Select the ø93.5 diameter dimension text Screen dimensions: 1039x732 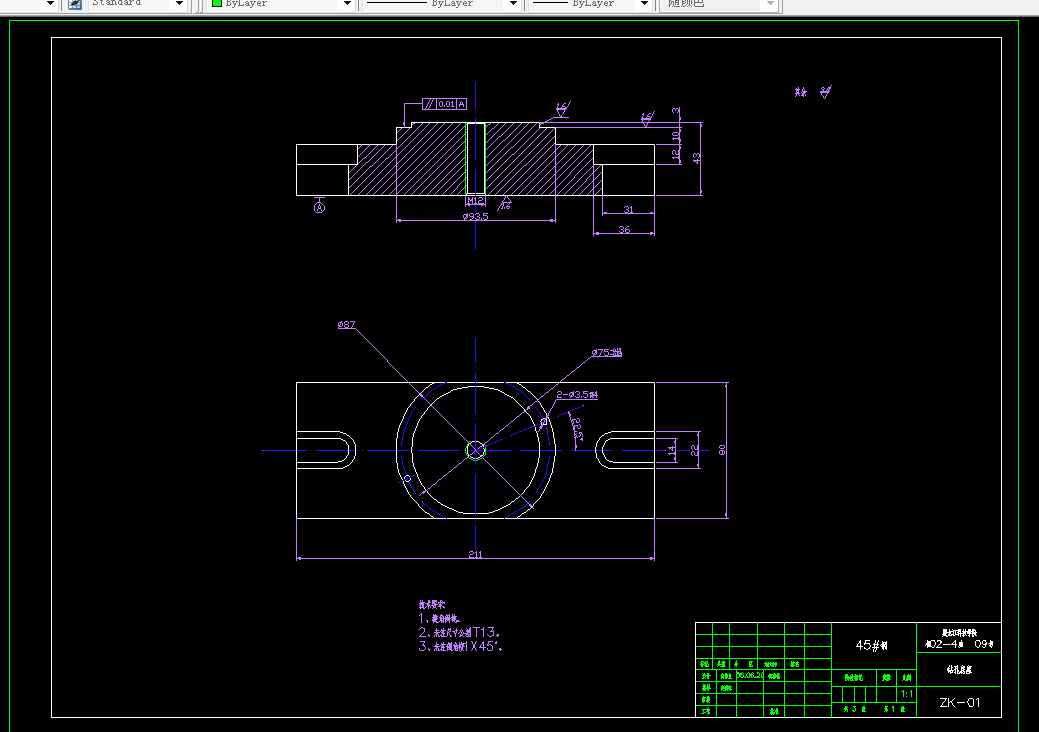(475, 216)
